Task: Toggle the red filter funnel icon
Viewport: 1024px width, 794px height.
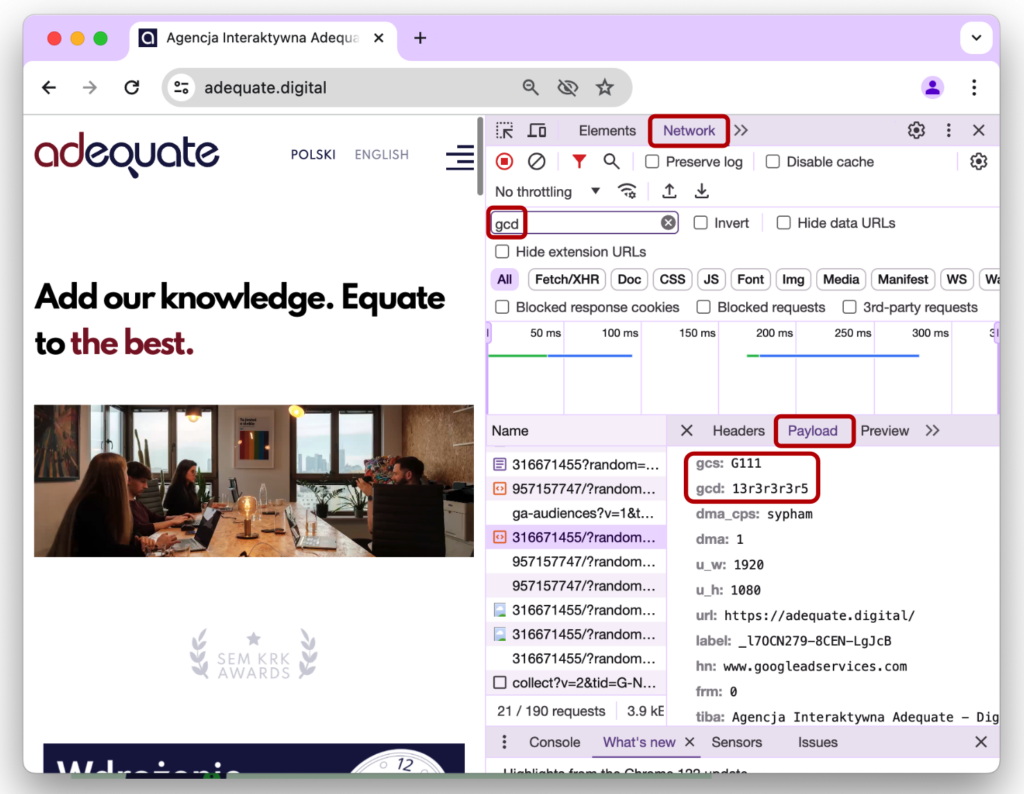Action: pyautogui.click(x=579, y=162)
